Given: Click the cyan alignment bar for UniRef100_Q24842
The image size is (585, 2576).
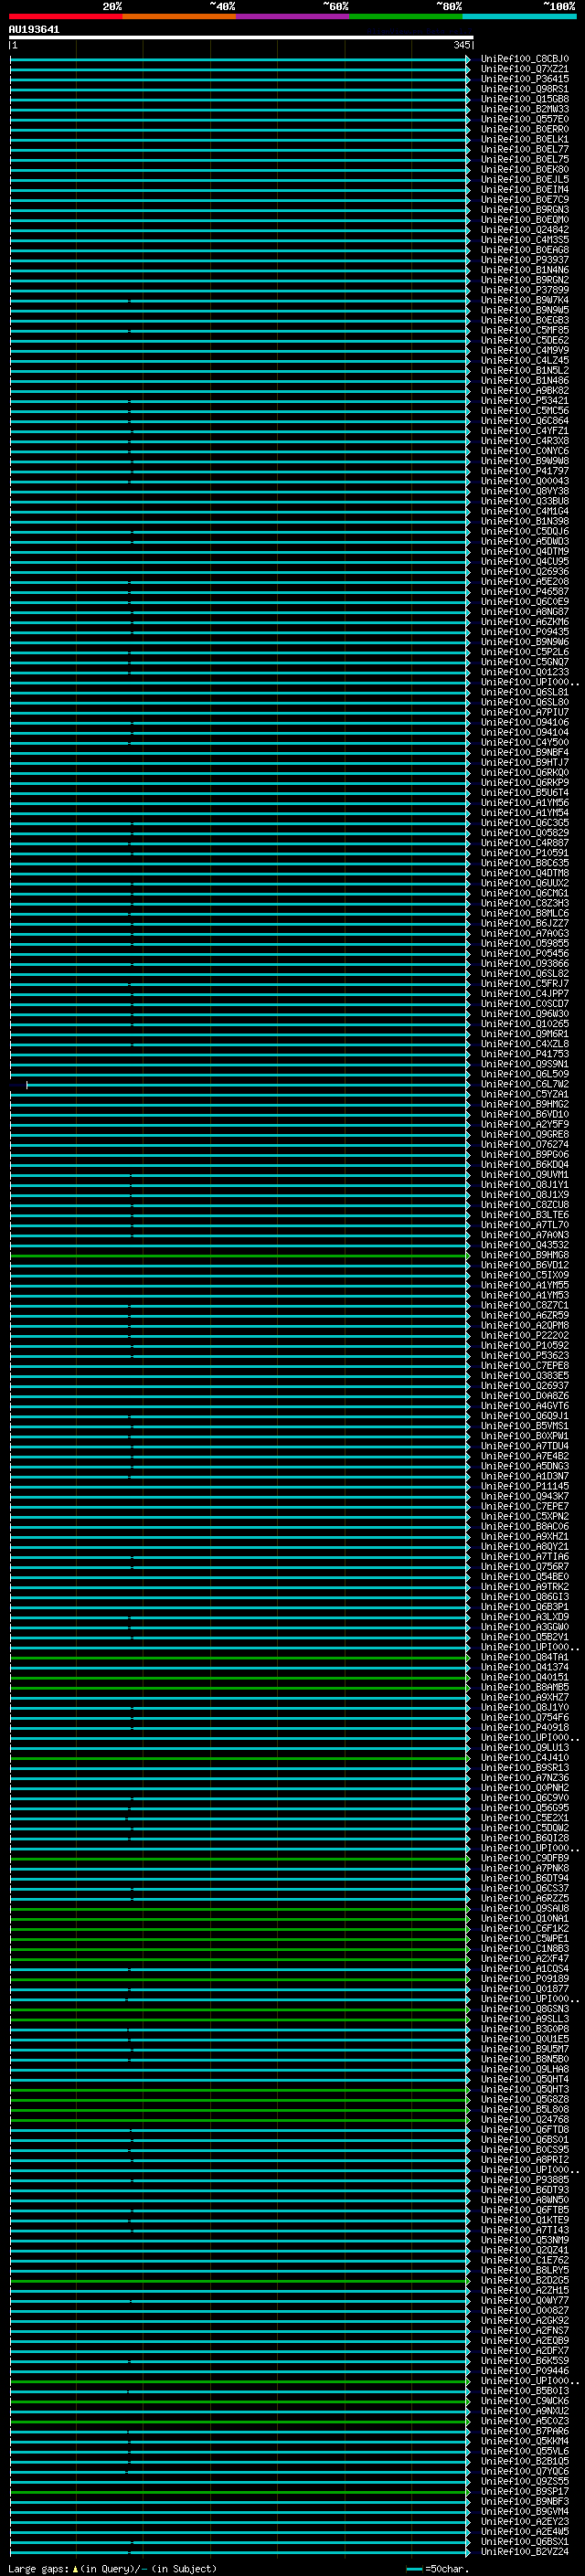Looking at the screenshot, I should point(240,230).
